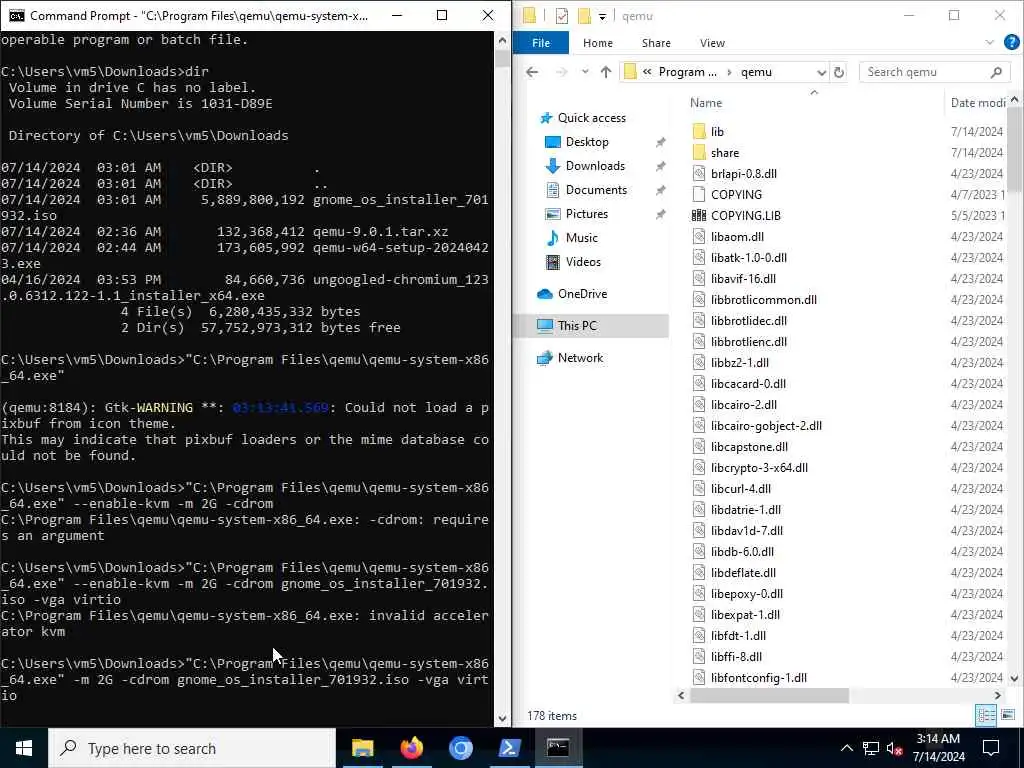Viewport: 1024px width, 768px height.
Task: Switch to Command Prompt taskbar icon
Action: [x=558, y=748]
